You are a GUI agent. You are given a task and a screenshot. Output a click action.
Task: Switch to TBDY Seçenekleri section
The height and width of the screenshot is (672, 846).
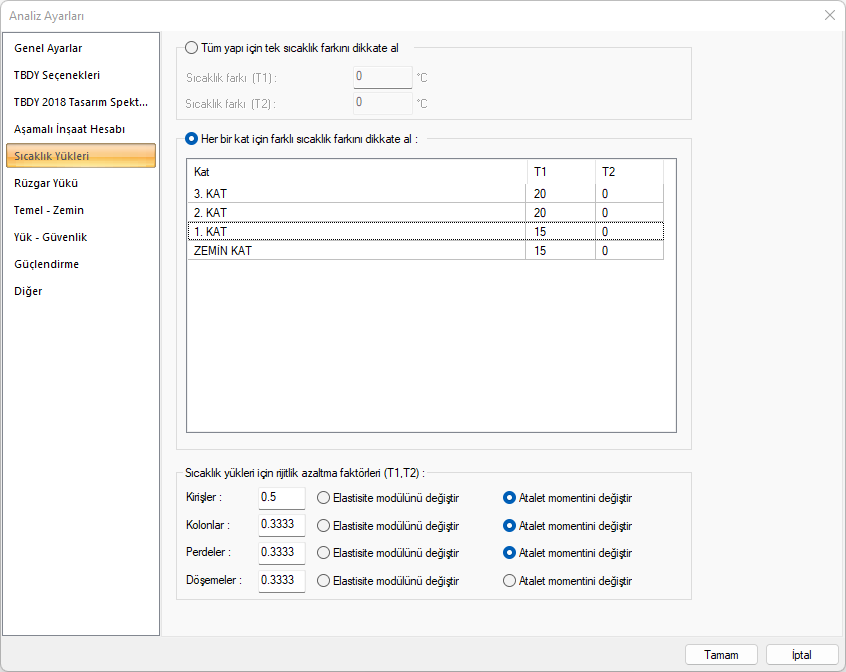tap(57, 75)
